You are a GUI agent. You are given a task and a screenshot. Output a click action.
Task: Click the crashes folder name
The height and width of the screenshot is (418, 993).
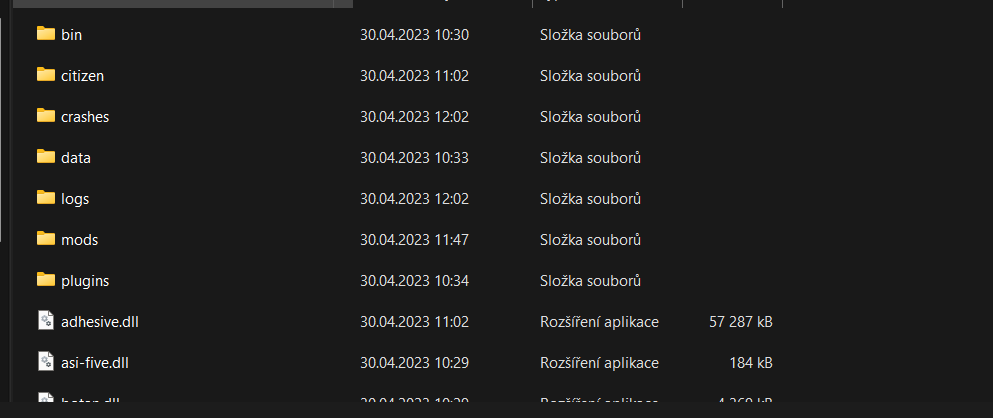[x=85, y=117]
